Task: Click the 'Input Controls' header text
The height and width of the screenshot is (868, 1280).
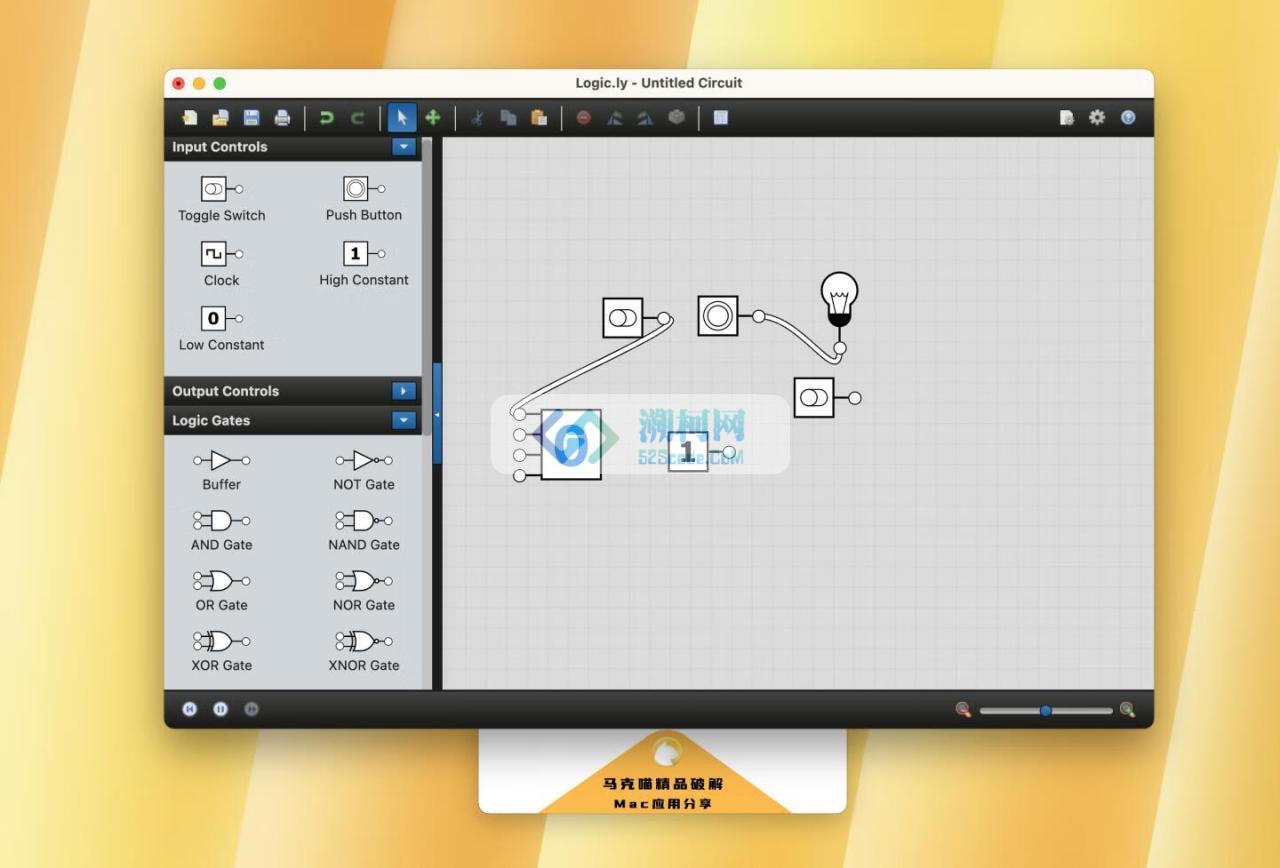Action: point(220,147)
